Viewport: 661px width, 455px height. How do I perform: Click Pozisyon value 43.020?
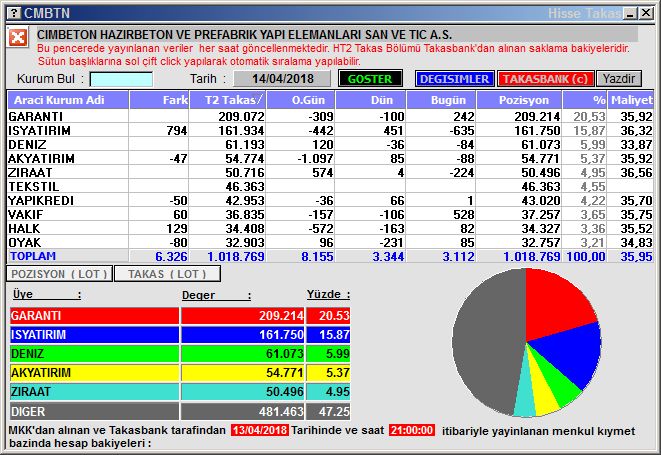click(540, 200)
